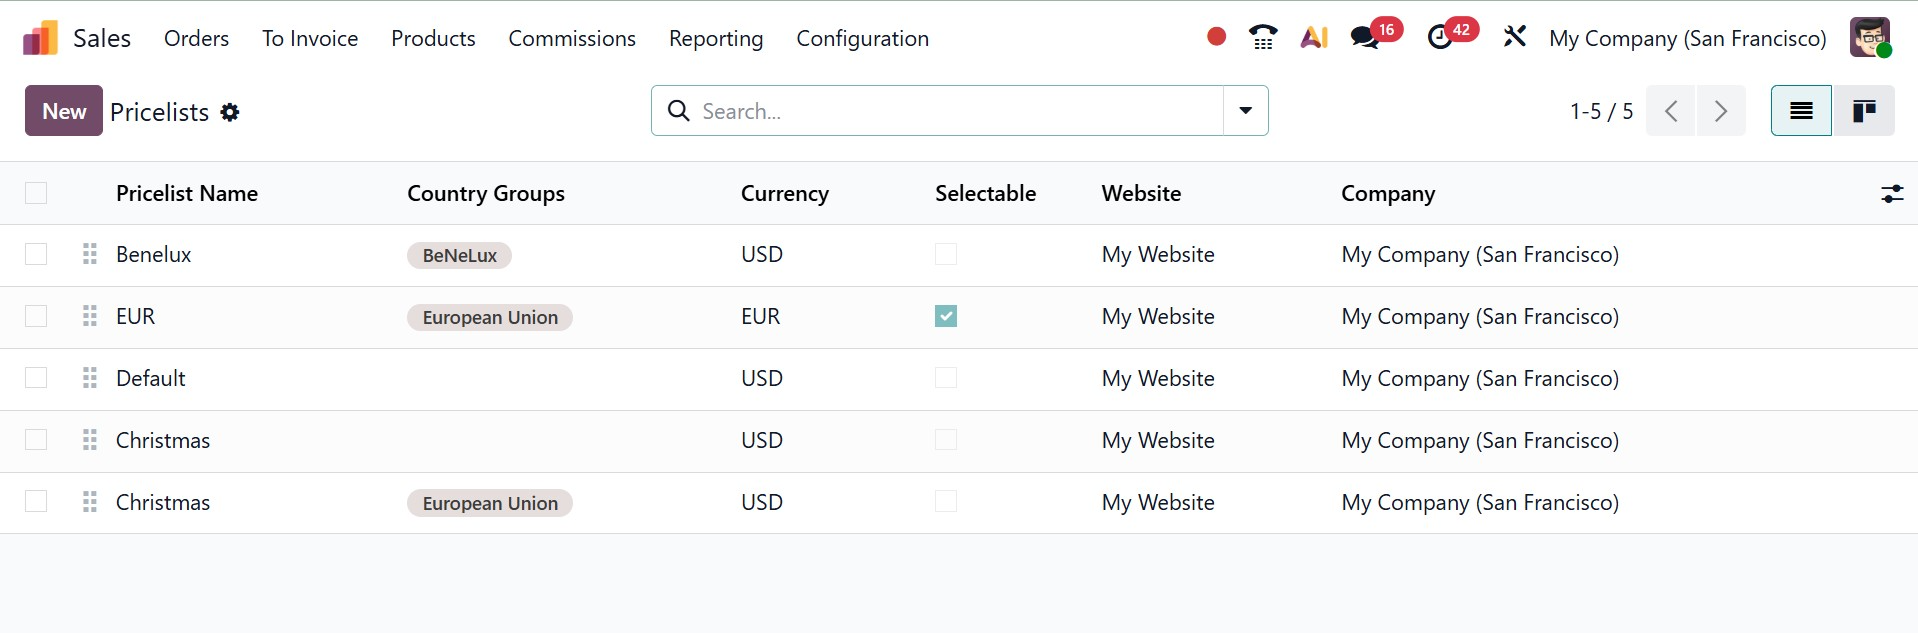This screenshot has width=1918, height=633.
Task: Open optional columns adjust icon
Action: pos(1891,194)
